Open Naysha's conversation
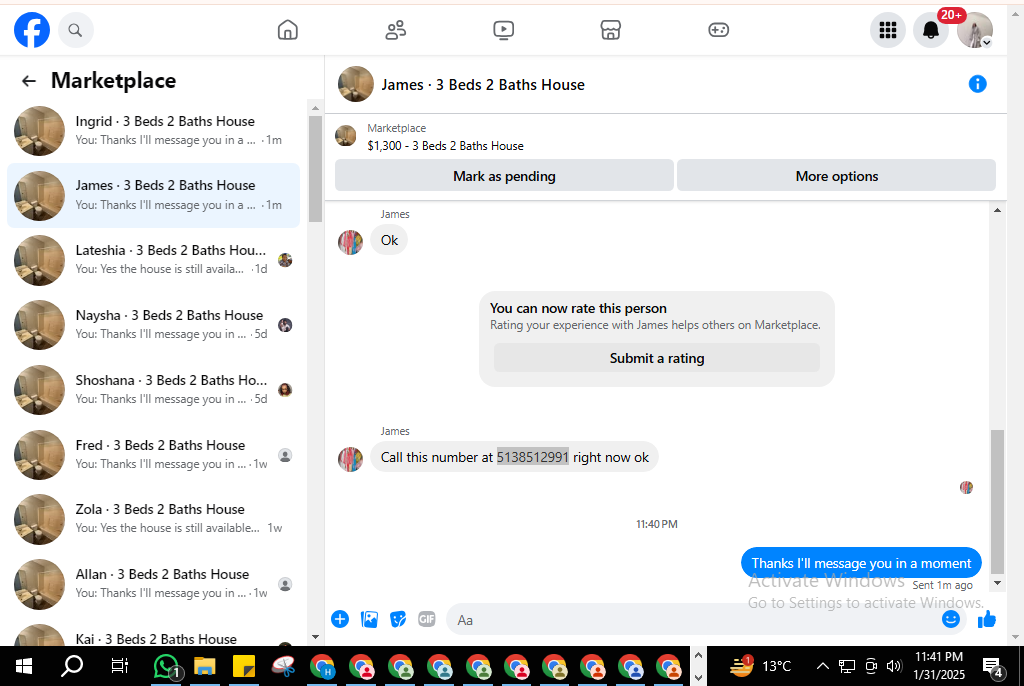The width and height of the screenshot is (1024, 686). tap(153, 325)
